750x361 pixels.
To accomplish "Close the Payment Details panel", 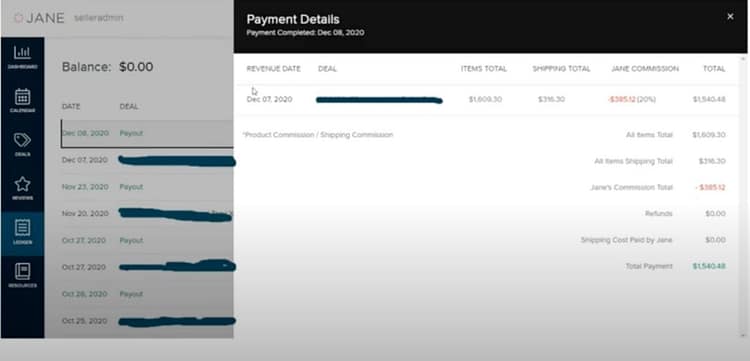I will 730,17.
